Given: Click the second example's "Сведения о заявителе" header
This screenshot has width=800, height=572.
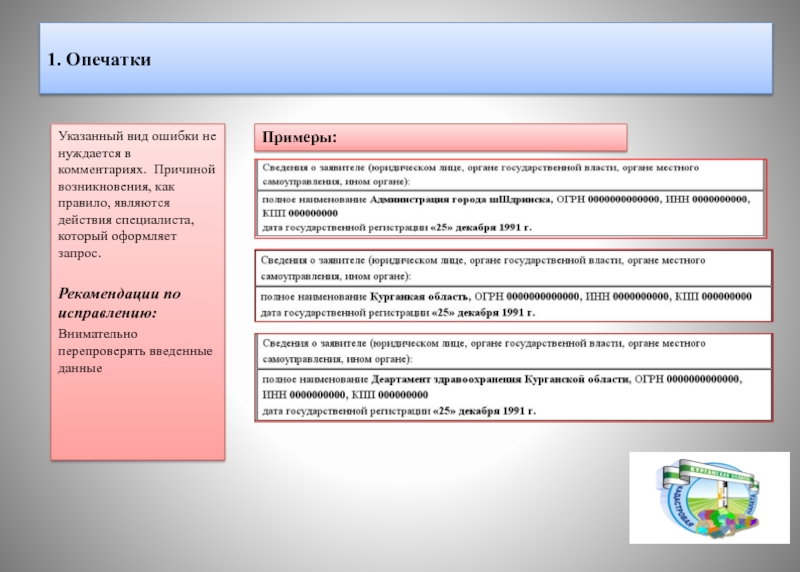Looking at the screenshot, I should 483,267.
